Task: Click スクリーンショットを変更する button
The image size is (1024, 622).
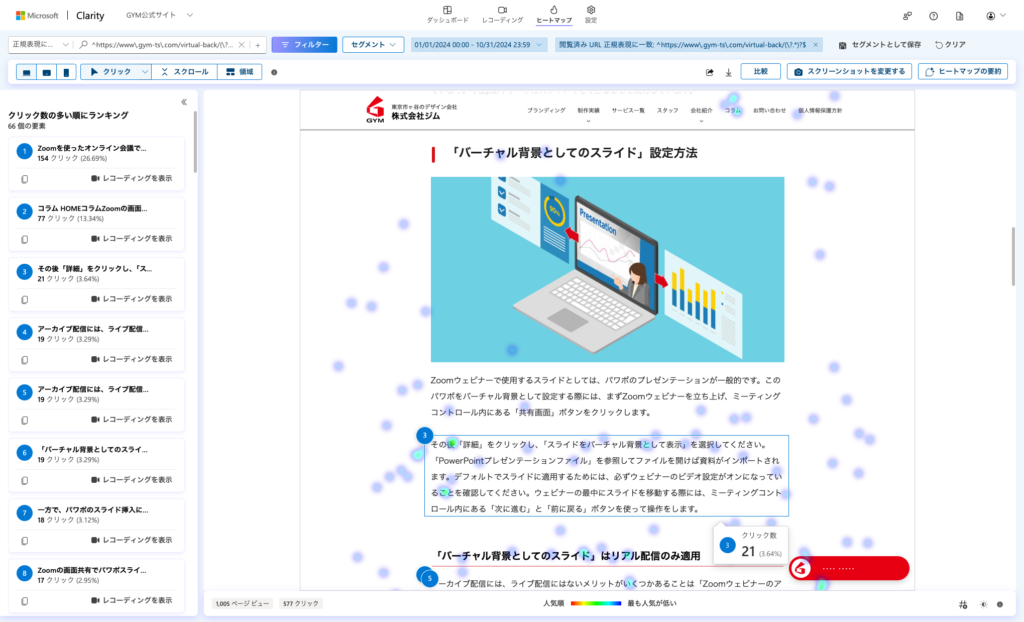Action: click(x=850, y=71)
